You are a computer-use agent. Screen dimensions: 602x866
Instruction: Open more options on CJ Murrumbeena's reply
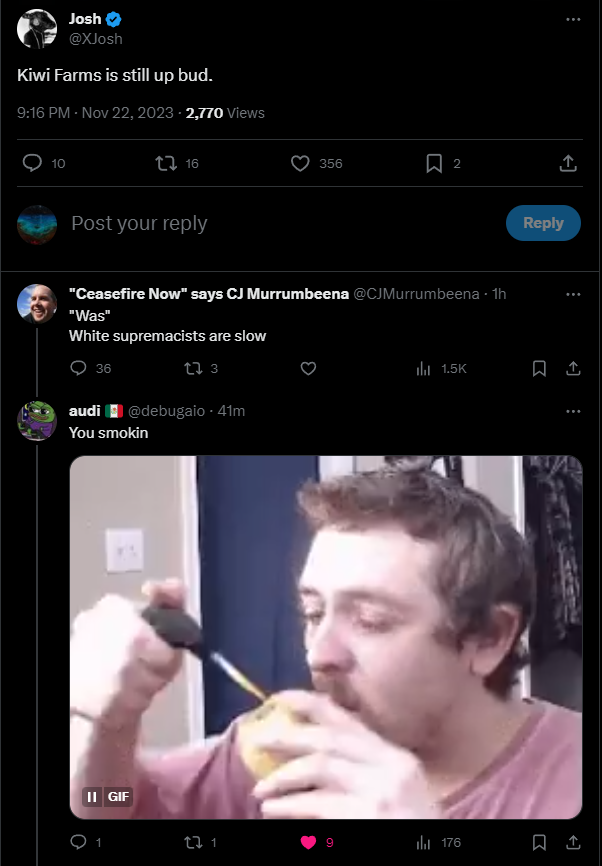click(573, 294)
